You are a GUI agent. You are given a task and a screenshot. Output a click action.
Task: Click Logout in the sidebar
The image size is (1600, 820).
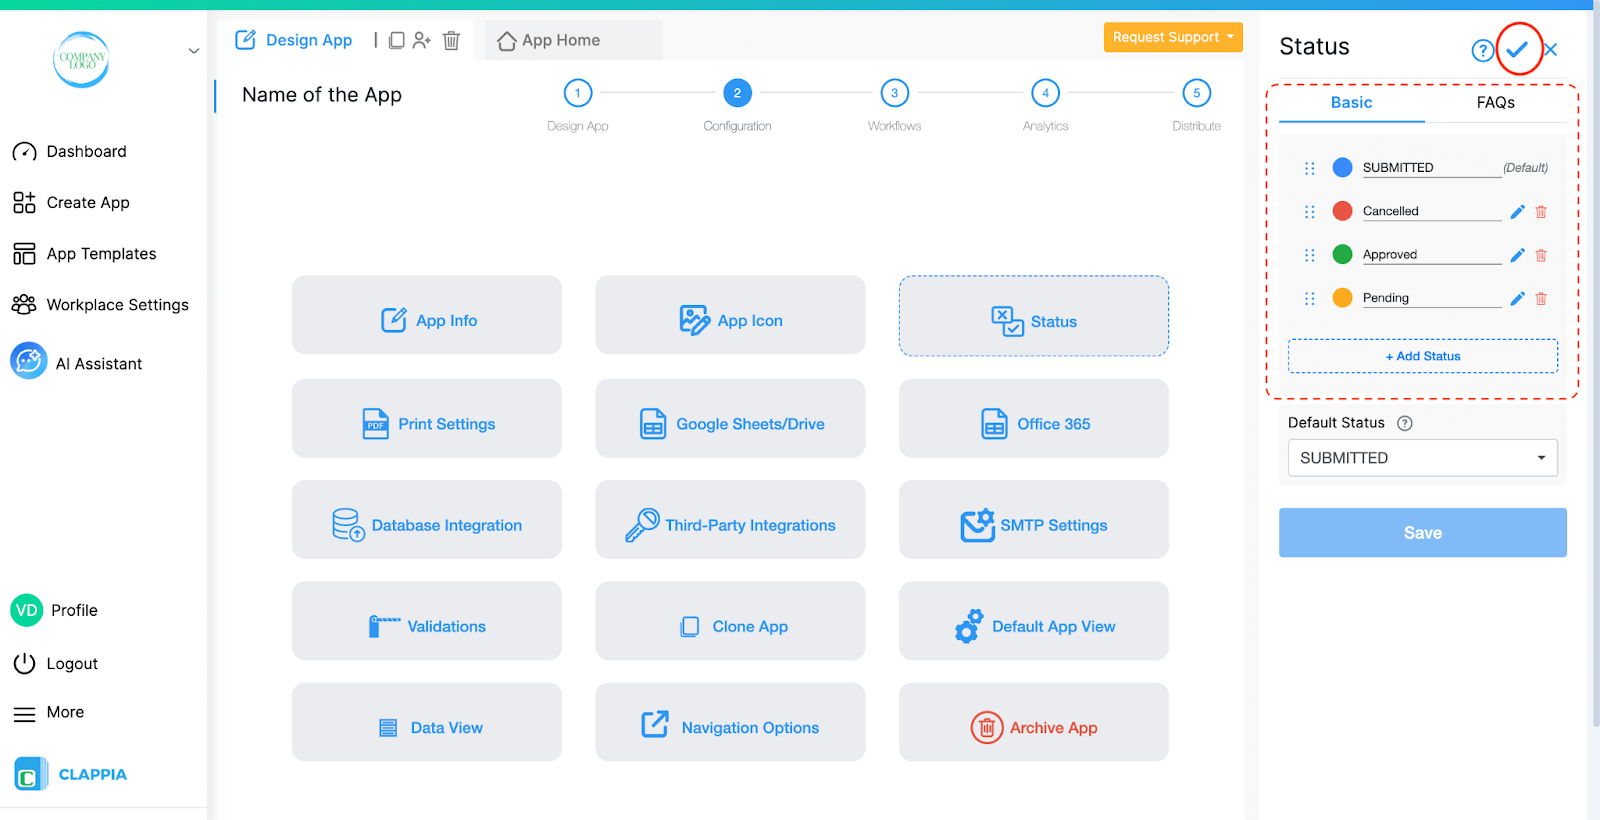[x=56, y=664]
